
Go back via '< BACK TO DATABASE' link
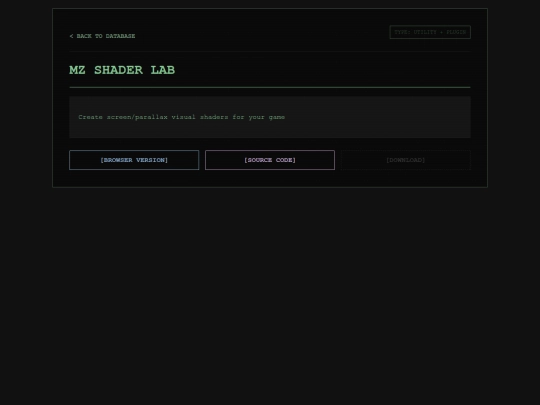tap(102, 36)
